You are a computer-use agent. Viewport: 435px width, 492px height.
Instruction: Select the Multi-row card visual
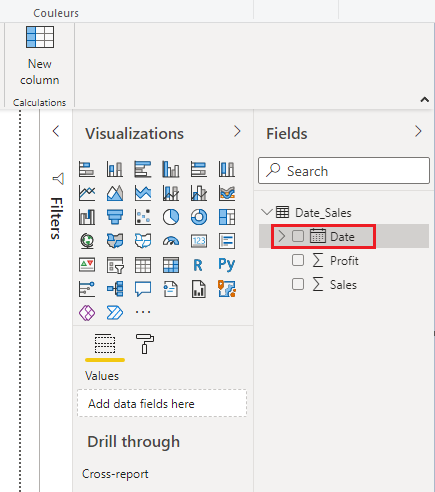tap(227, 241)
